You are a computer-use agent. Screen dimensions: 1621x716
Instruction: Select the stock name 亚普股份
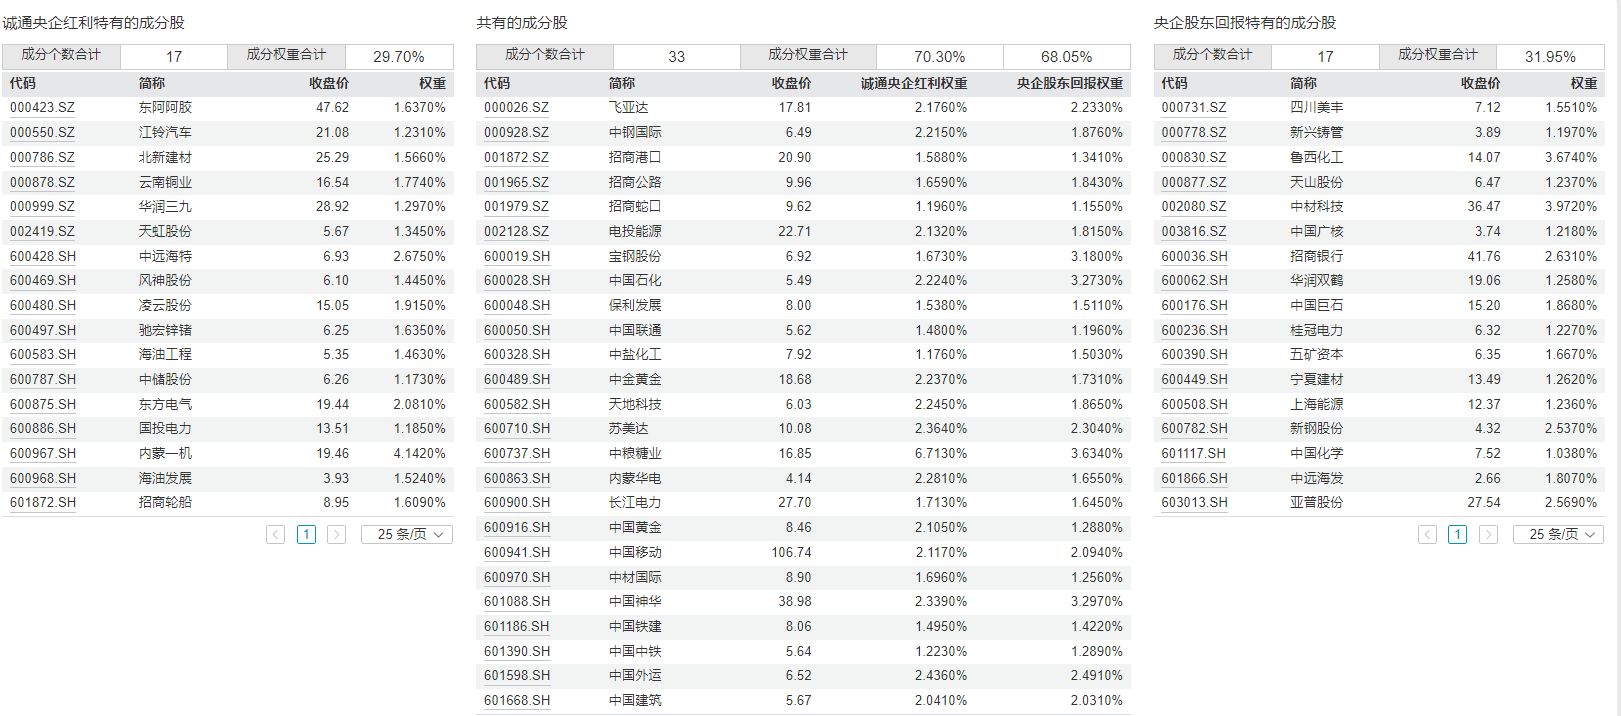(1316, 502)
